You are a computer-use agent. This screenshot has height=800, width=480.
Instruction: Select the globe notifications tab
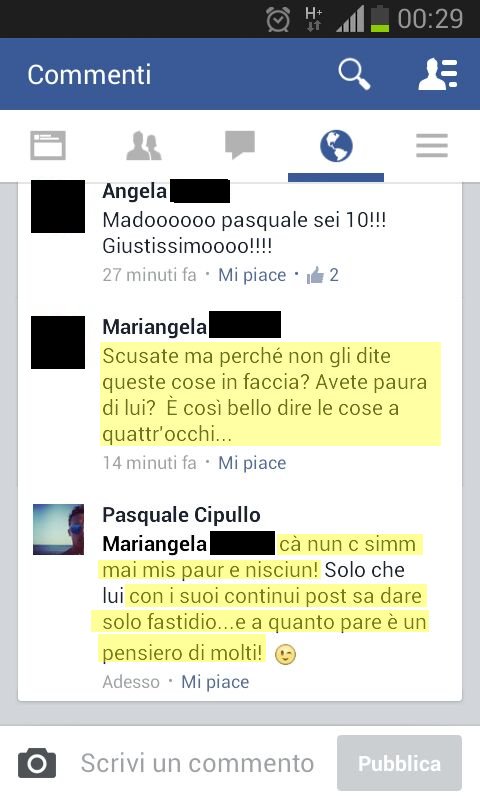pyautogui.click(x=336, y=146)
